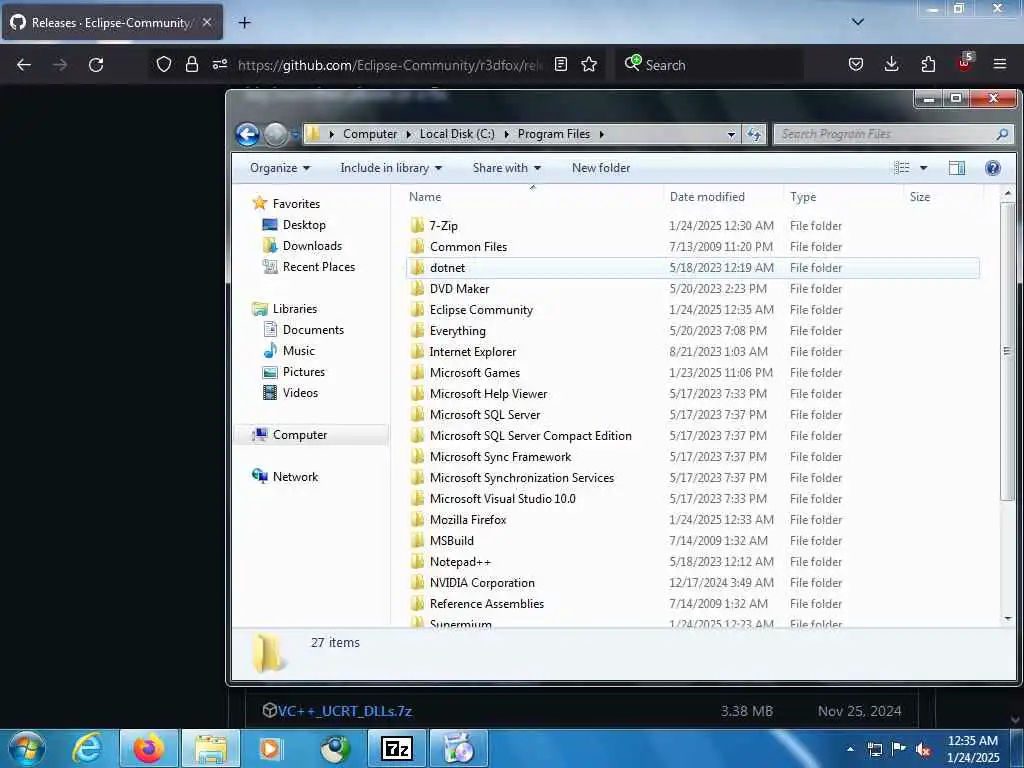The height and width of the screenshot is (768, 1024).
Task: Select Downloads in Favorites
Action: click(x=302, y=246)
